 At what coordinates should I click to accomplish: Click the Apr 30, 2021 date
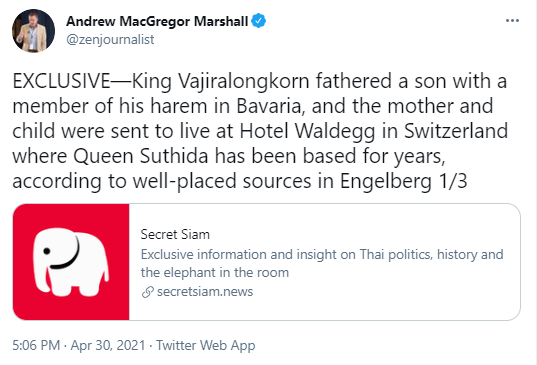[x=108, y=345]
